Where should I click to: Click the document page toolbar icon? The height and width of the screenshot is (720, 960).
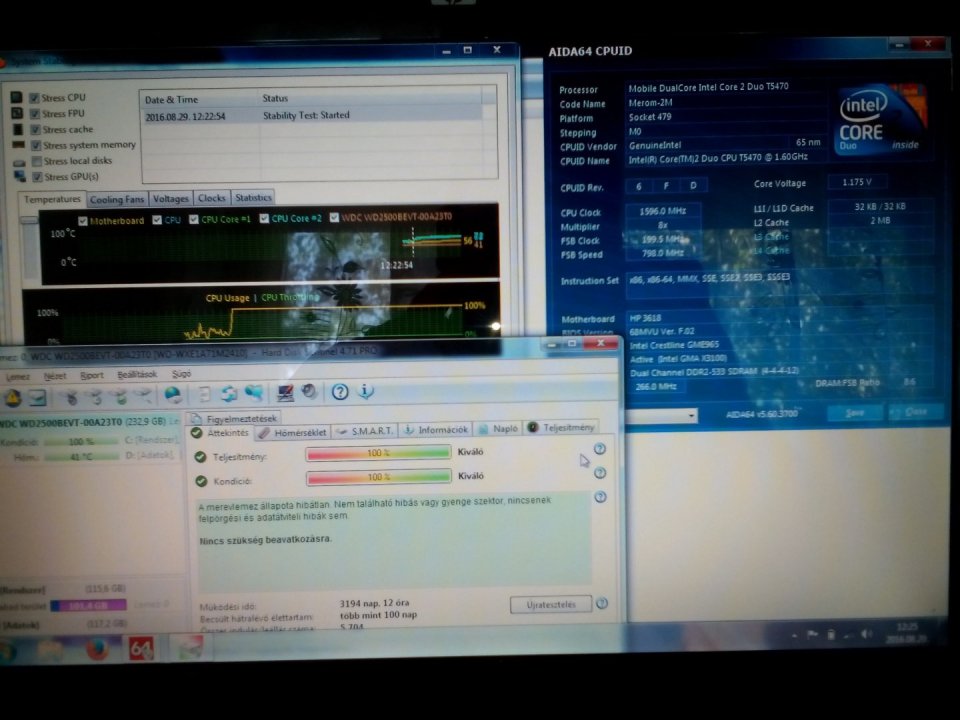pyautogui.click(x=204, y=394)
